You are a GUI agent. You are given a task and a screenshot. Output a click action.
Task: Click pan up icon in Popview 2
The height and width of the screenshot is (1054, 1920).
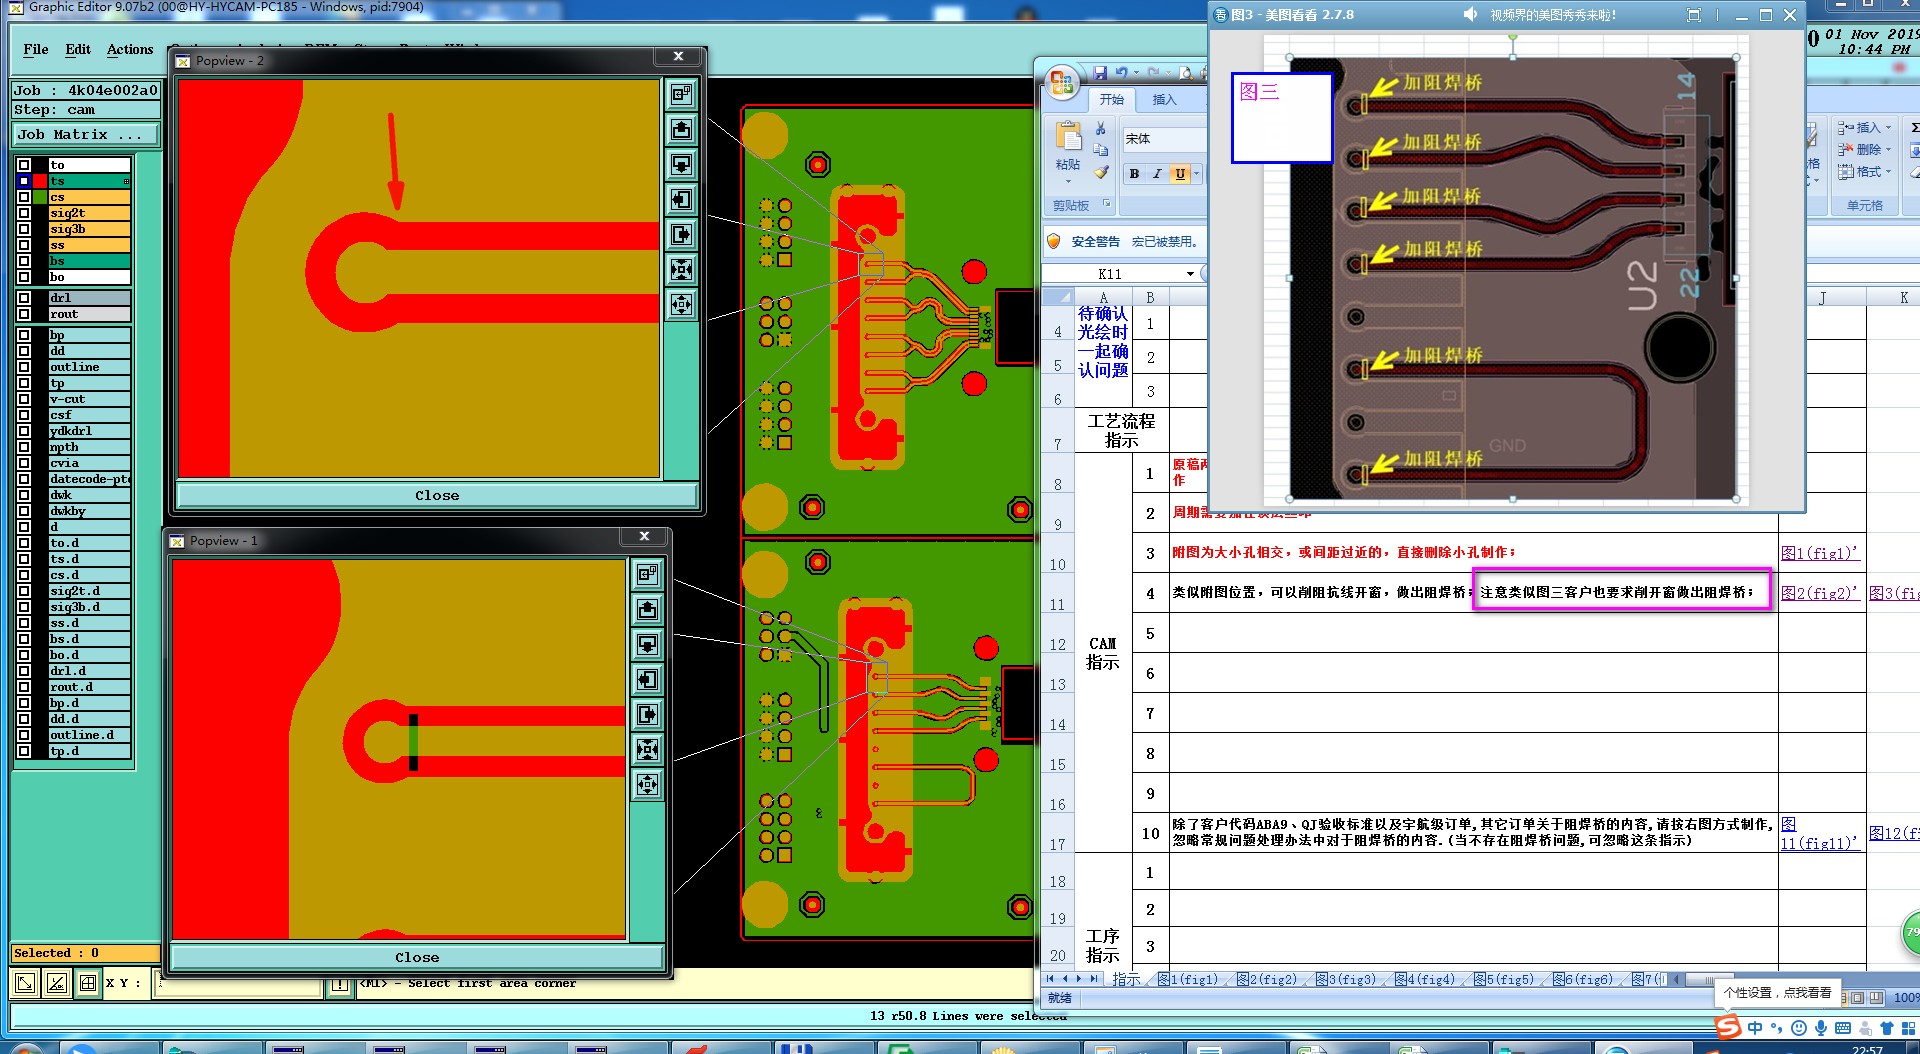(x=681, y=129)
